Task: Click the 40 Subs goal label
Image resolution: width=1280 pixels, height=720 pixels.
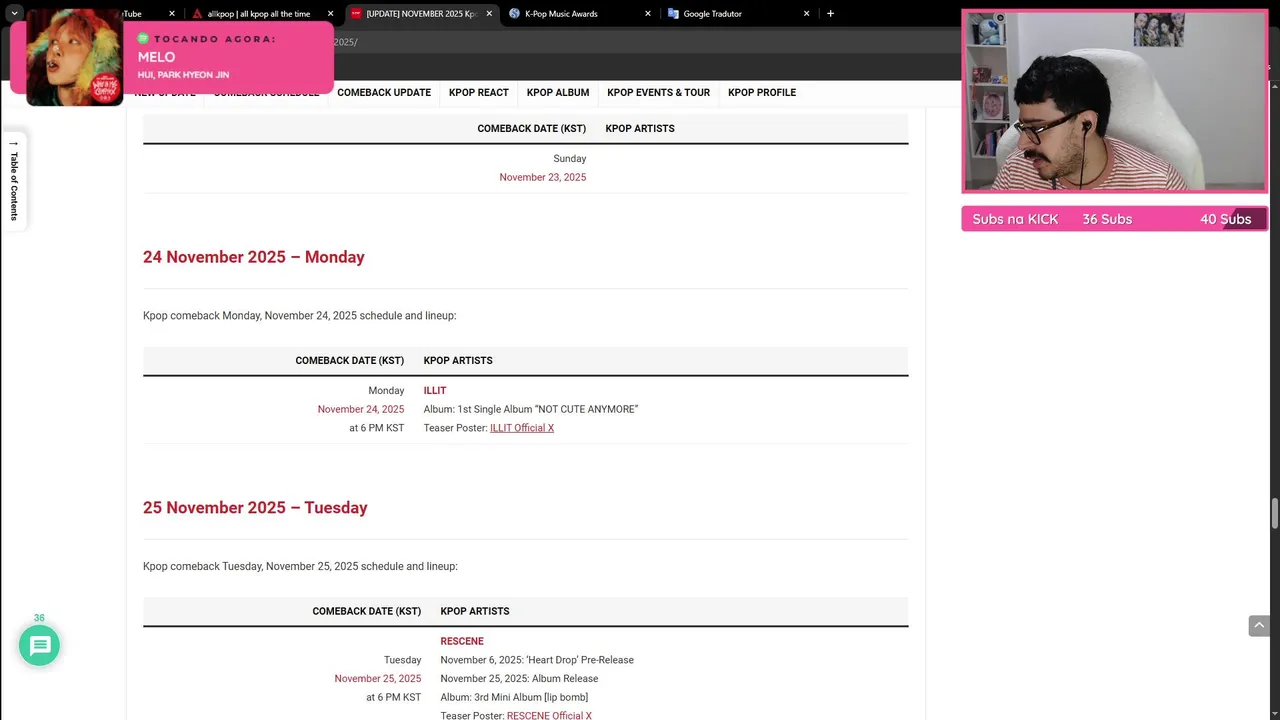Action: coord(1226,219)
